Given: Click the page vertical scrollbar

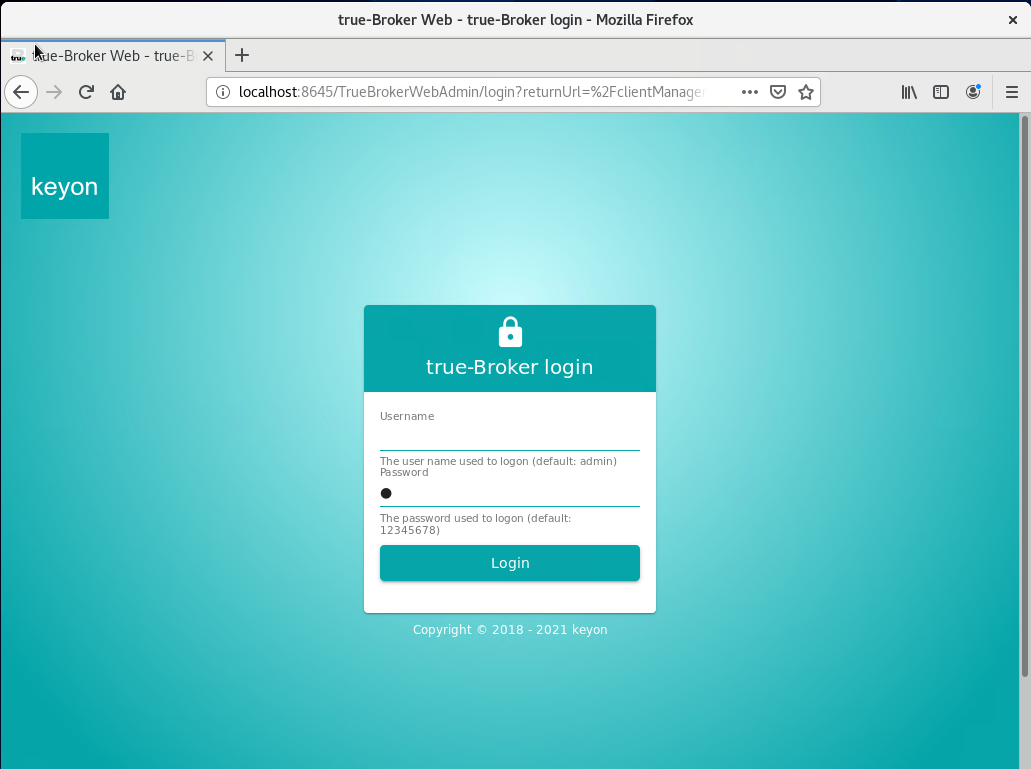Looking at the screenshot, I should (1024, 396).
